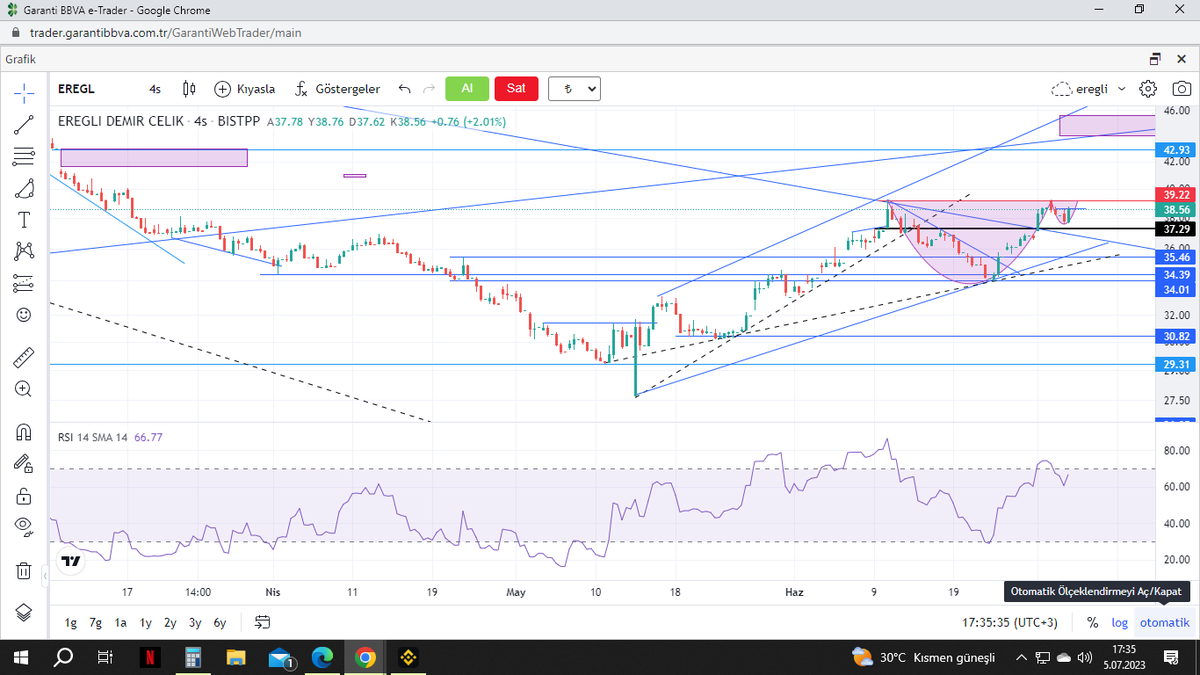Click the EREGLI DEMIR CELIK chart title
Image resolution: width=1200 pixels, height=675 pixels.
[x=121, y=121]
